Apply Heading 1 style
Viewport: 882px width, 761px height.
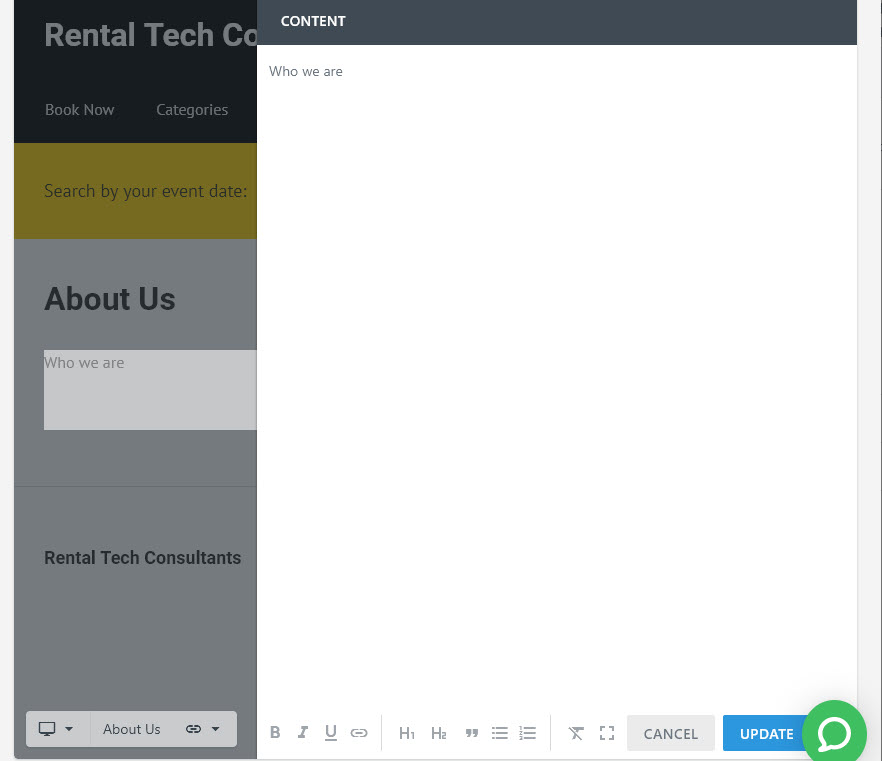[x=407, y=733]
